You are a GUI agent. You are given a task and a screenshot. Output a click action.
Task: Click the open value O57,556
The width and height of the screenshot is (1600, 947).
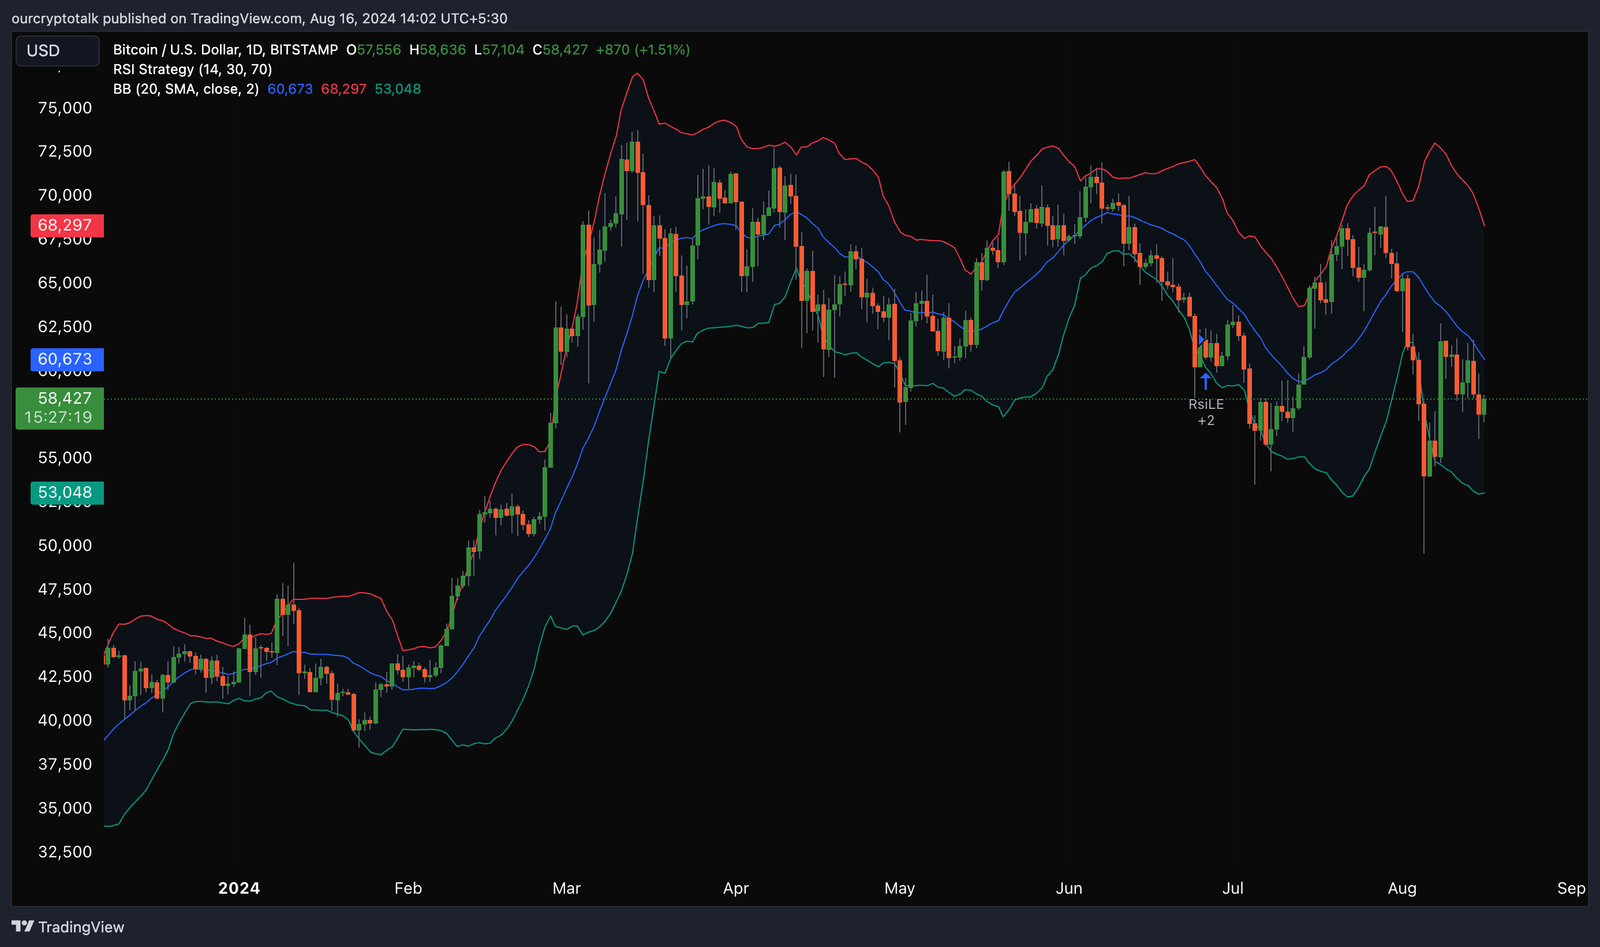(x=373, y=49)
